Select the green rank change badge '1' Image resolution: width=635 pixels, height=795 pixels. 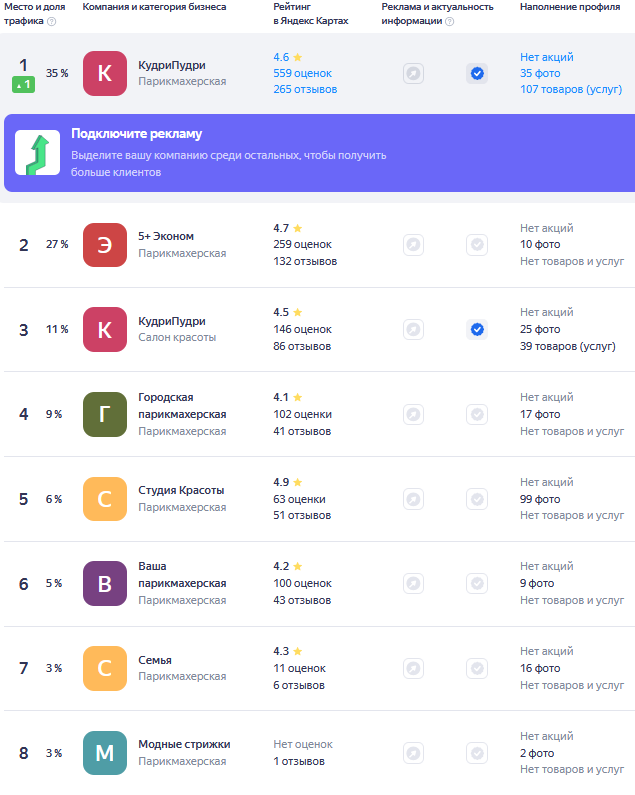pos(23,85)
